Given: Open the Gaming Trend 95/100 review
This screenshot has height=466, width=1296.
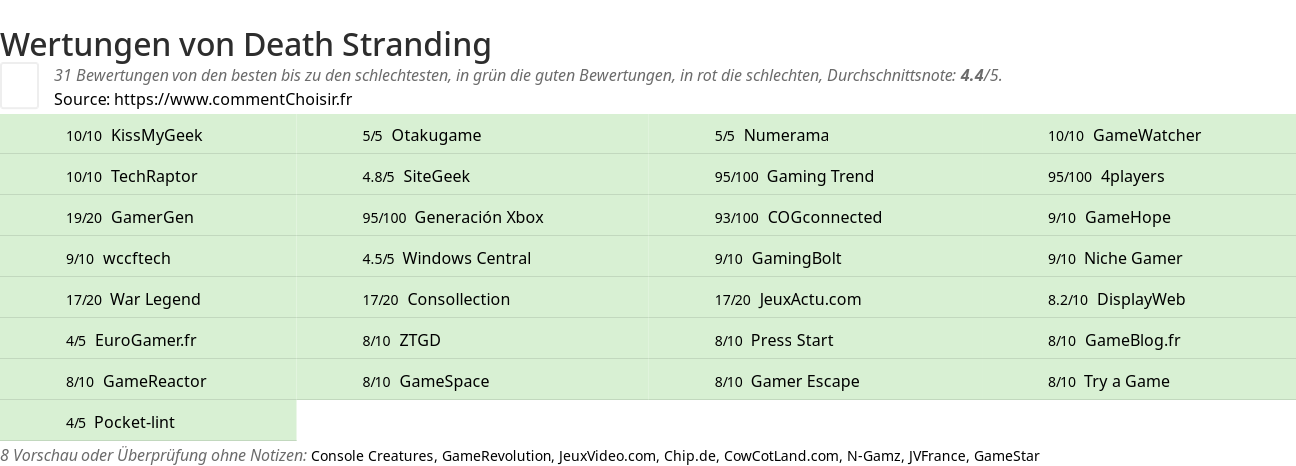Looking at the screenshot, I should coord(825,176).
